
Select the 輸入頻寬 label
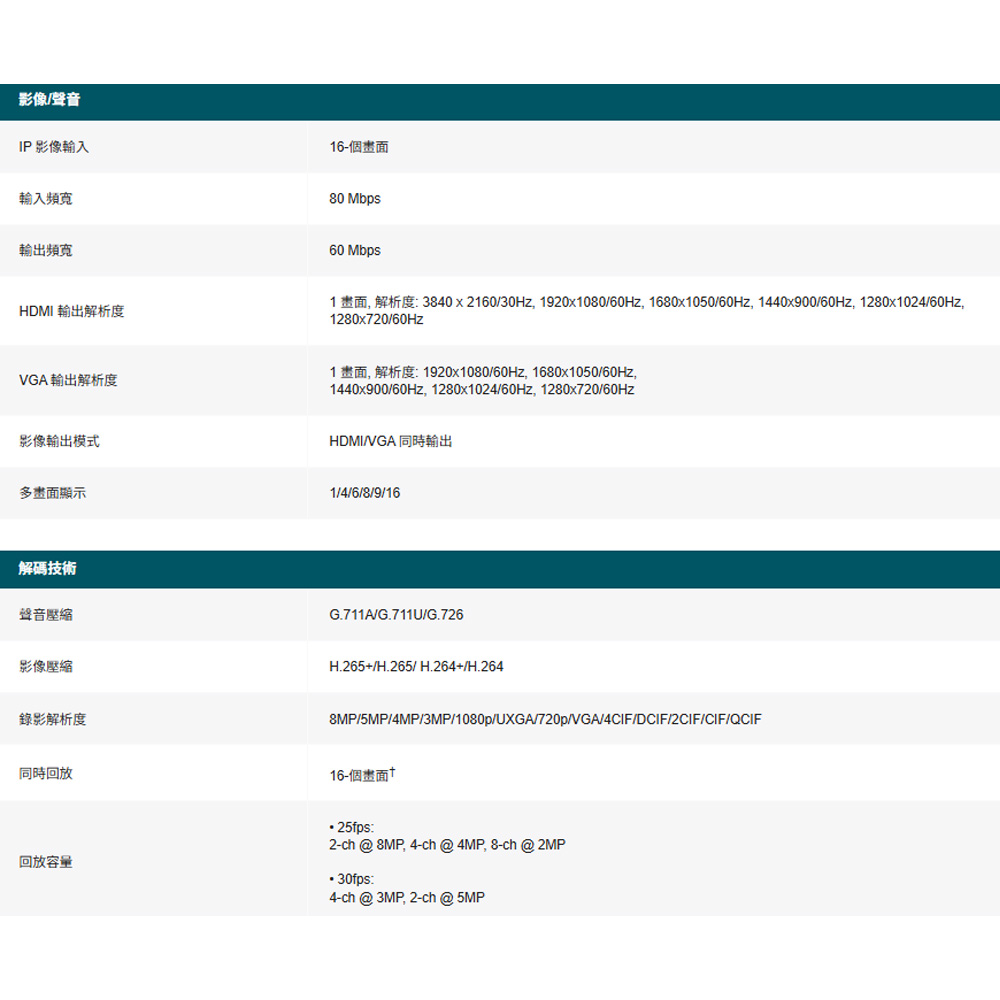point(46,199)
